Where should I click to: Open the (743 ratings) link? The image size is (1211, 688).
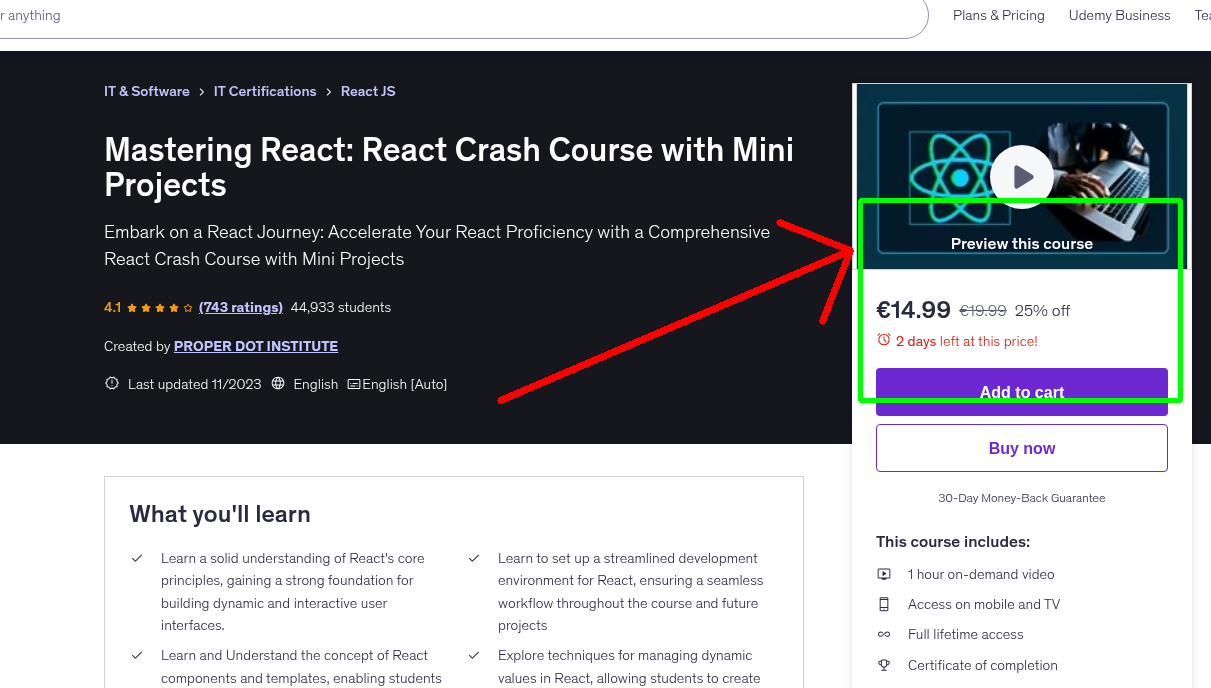pyautogui.click(x=240, y=307)
